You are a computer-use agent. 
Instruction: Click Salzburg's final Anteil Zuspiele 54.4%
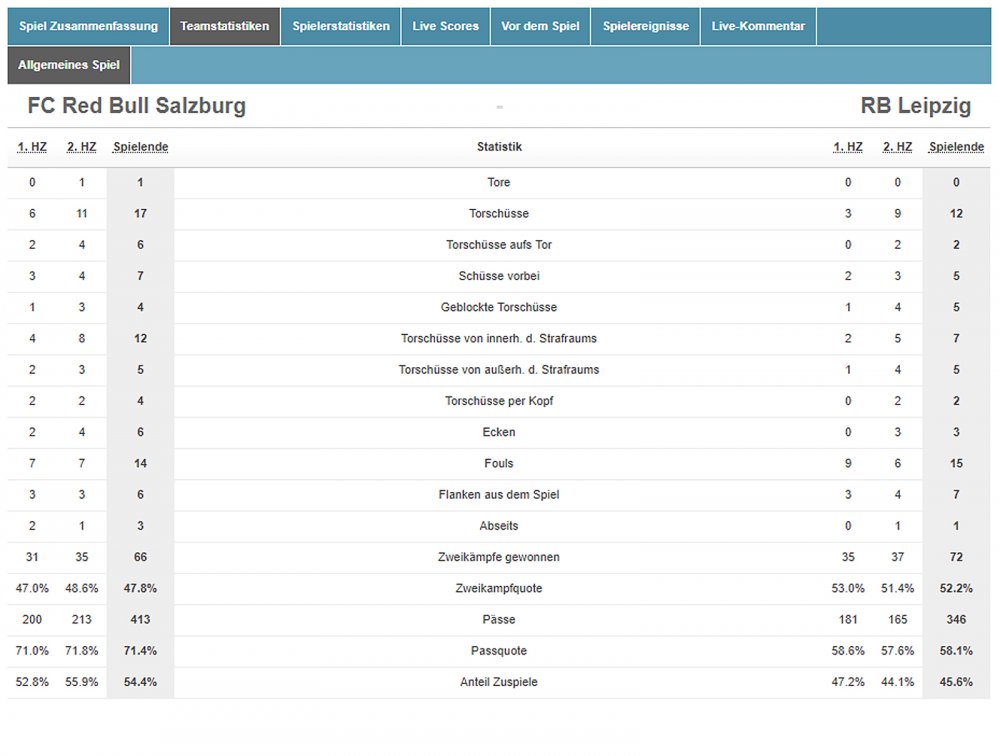(x=140, y=683)
